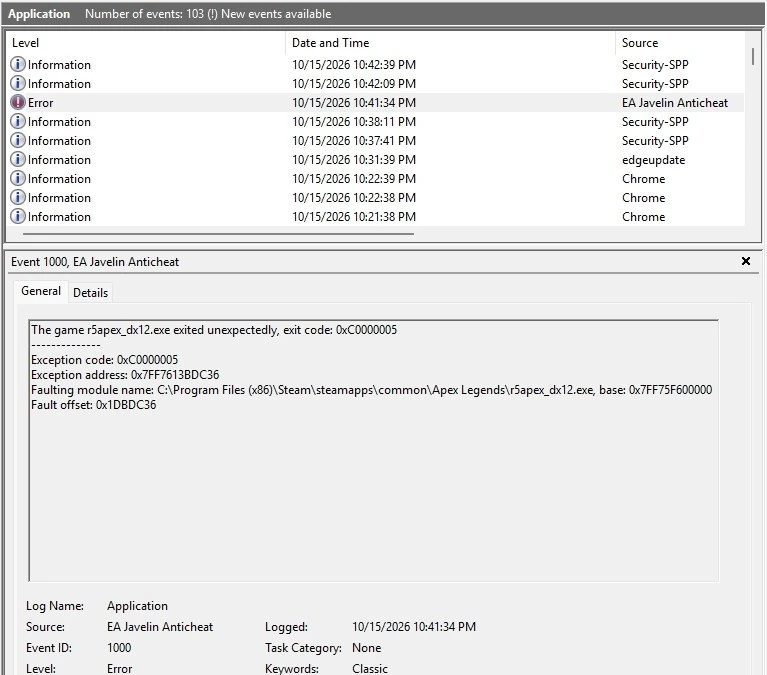Click Chrome source at 10:21:38 PM
This screenshot has height=675, width=767.
[x=643, y=217]
